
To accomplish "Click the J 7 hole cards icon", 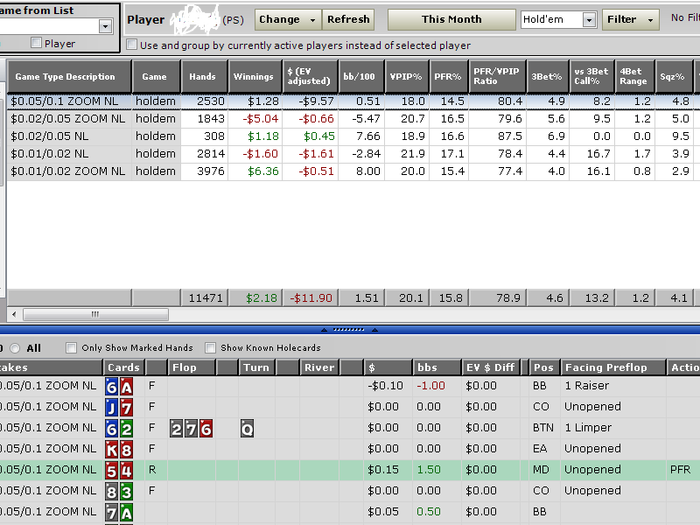I will click(x=119, y=407).
